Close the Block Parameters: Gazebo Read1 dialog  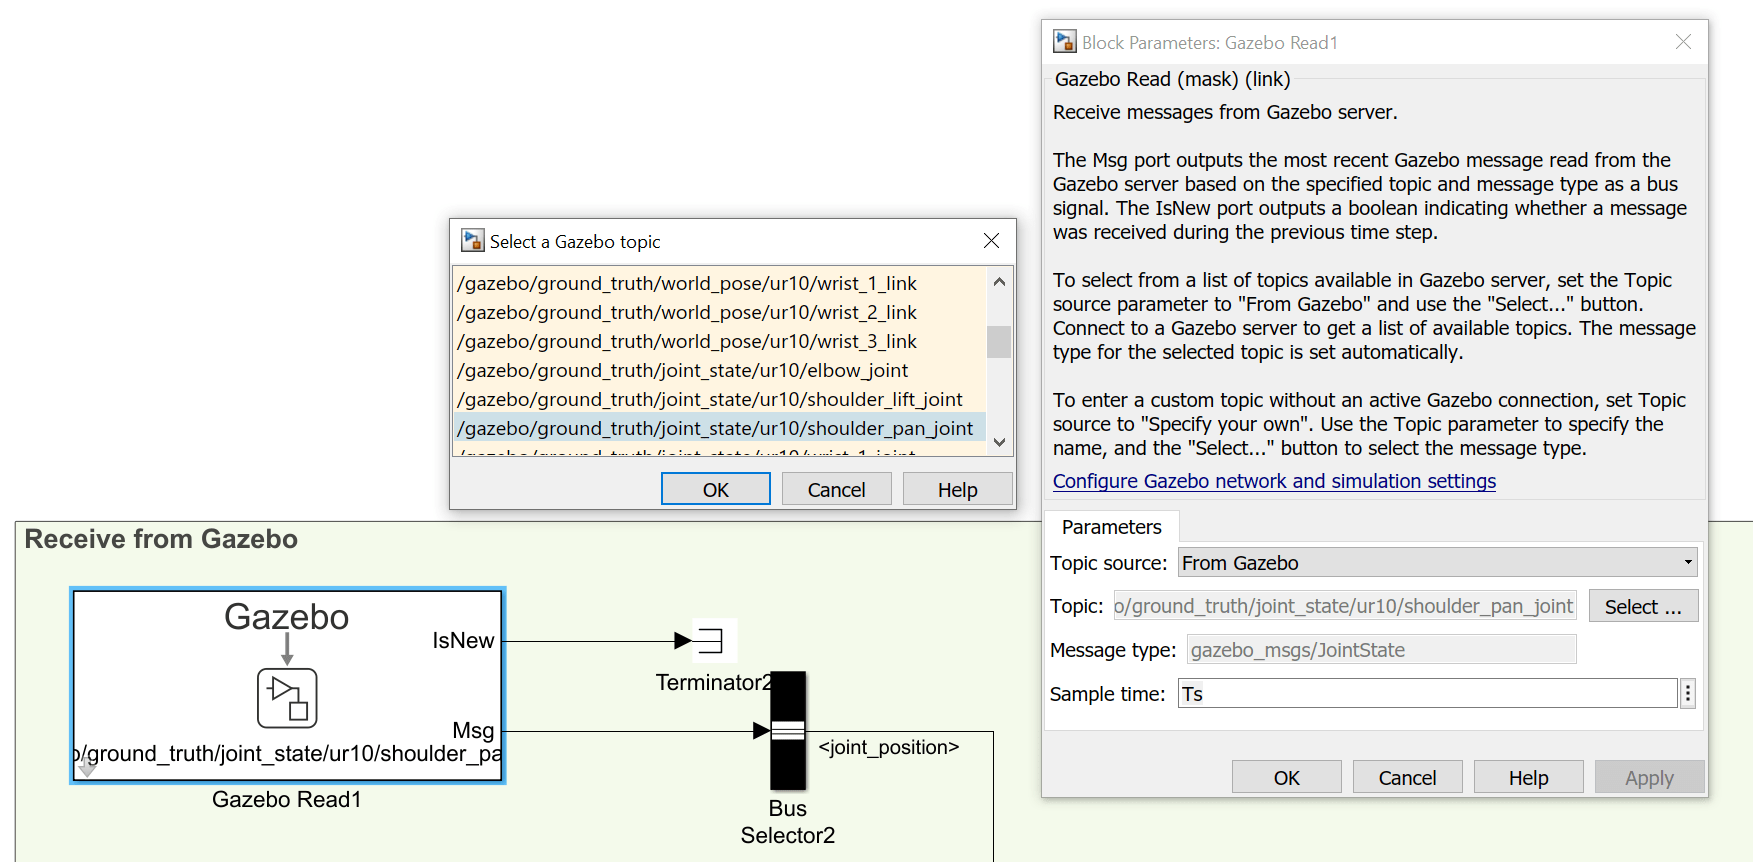coord(1684,42)
